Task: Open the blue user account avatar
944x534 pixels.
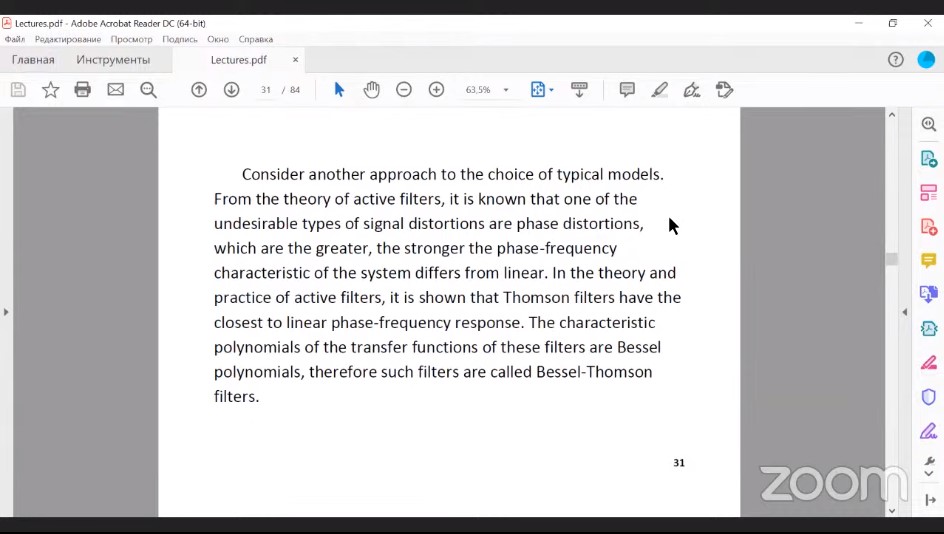Action: [926, 60]
